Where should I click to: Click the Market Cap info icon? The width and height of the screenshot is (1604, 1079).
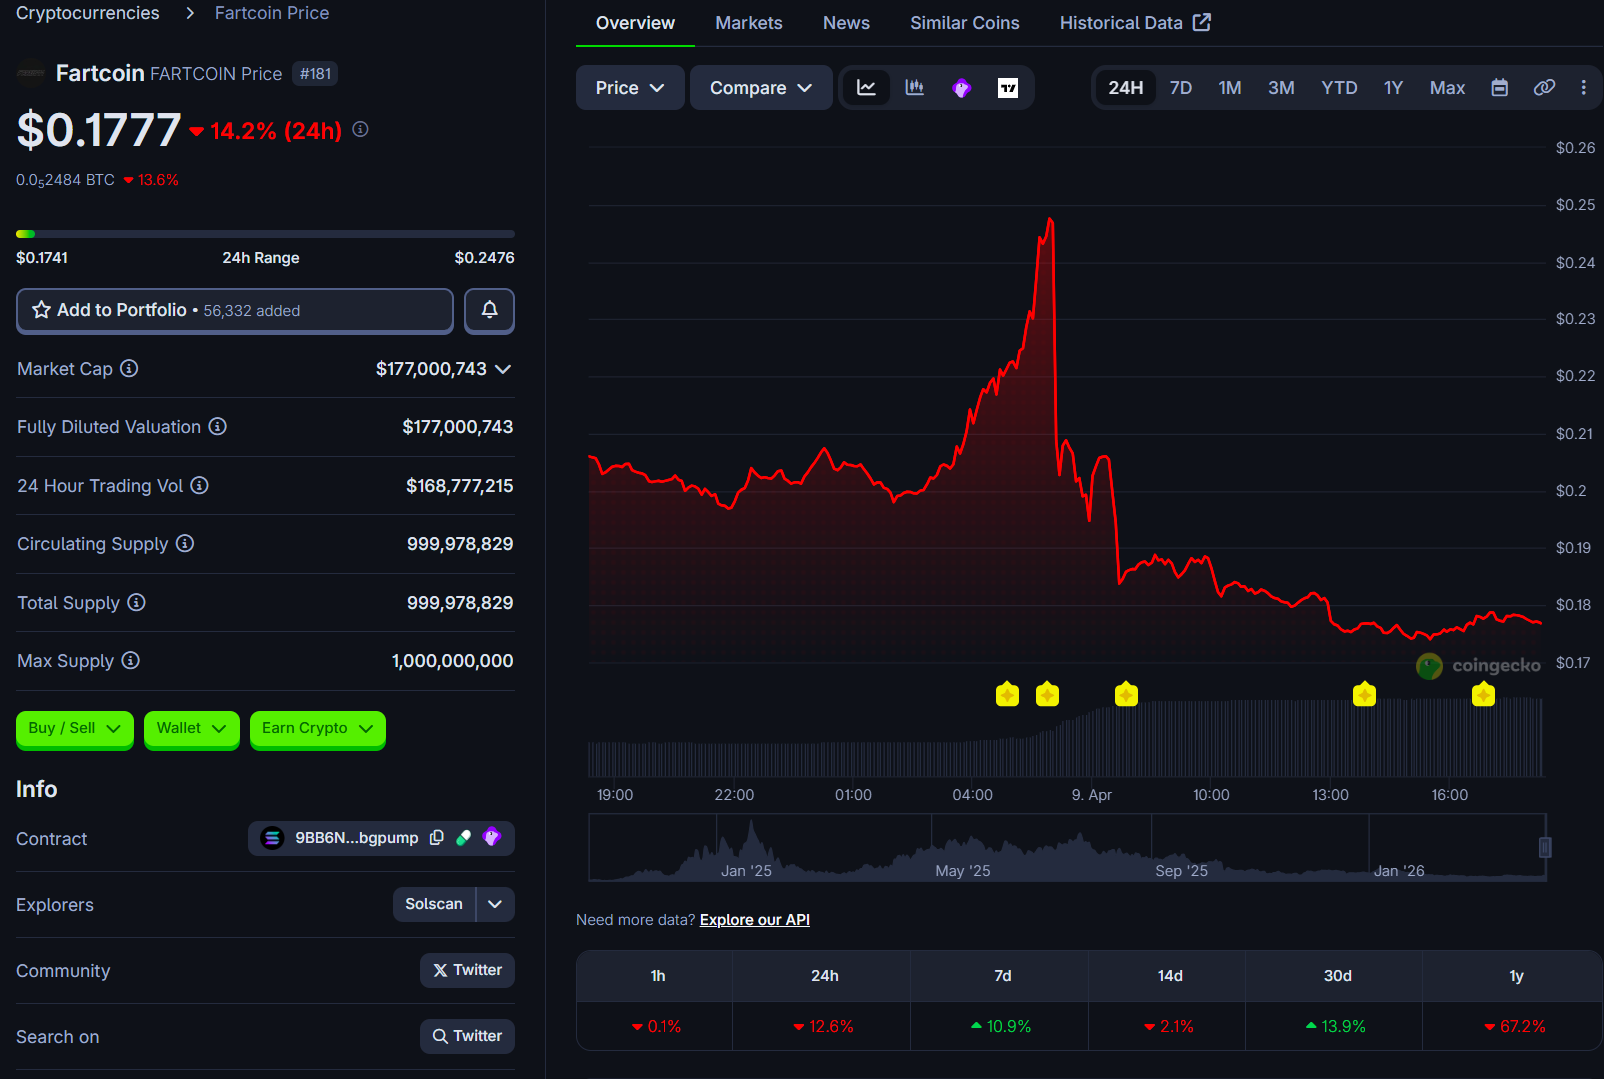129,369
